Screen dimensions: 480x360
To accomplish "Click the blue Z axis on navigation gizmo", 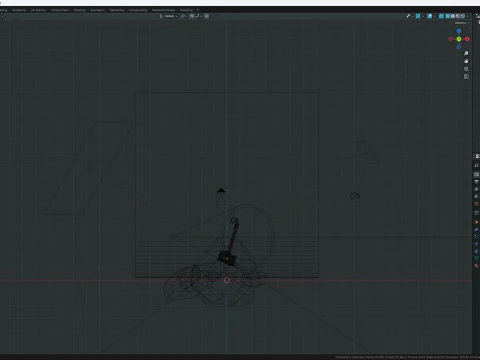I will (459, 31).
